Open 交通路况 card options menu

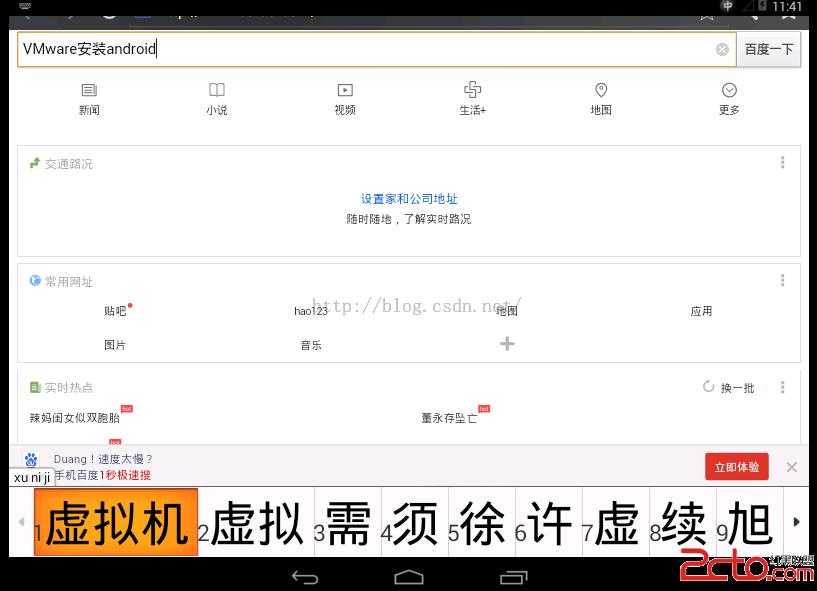pos(782,162)
